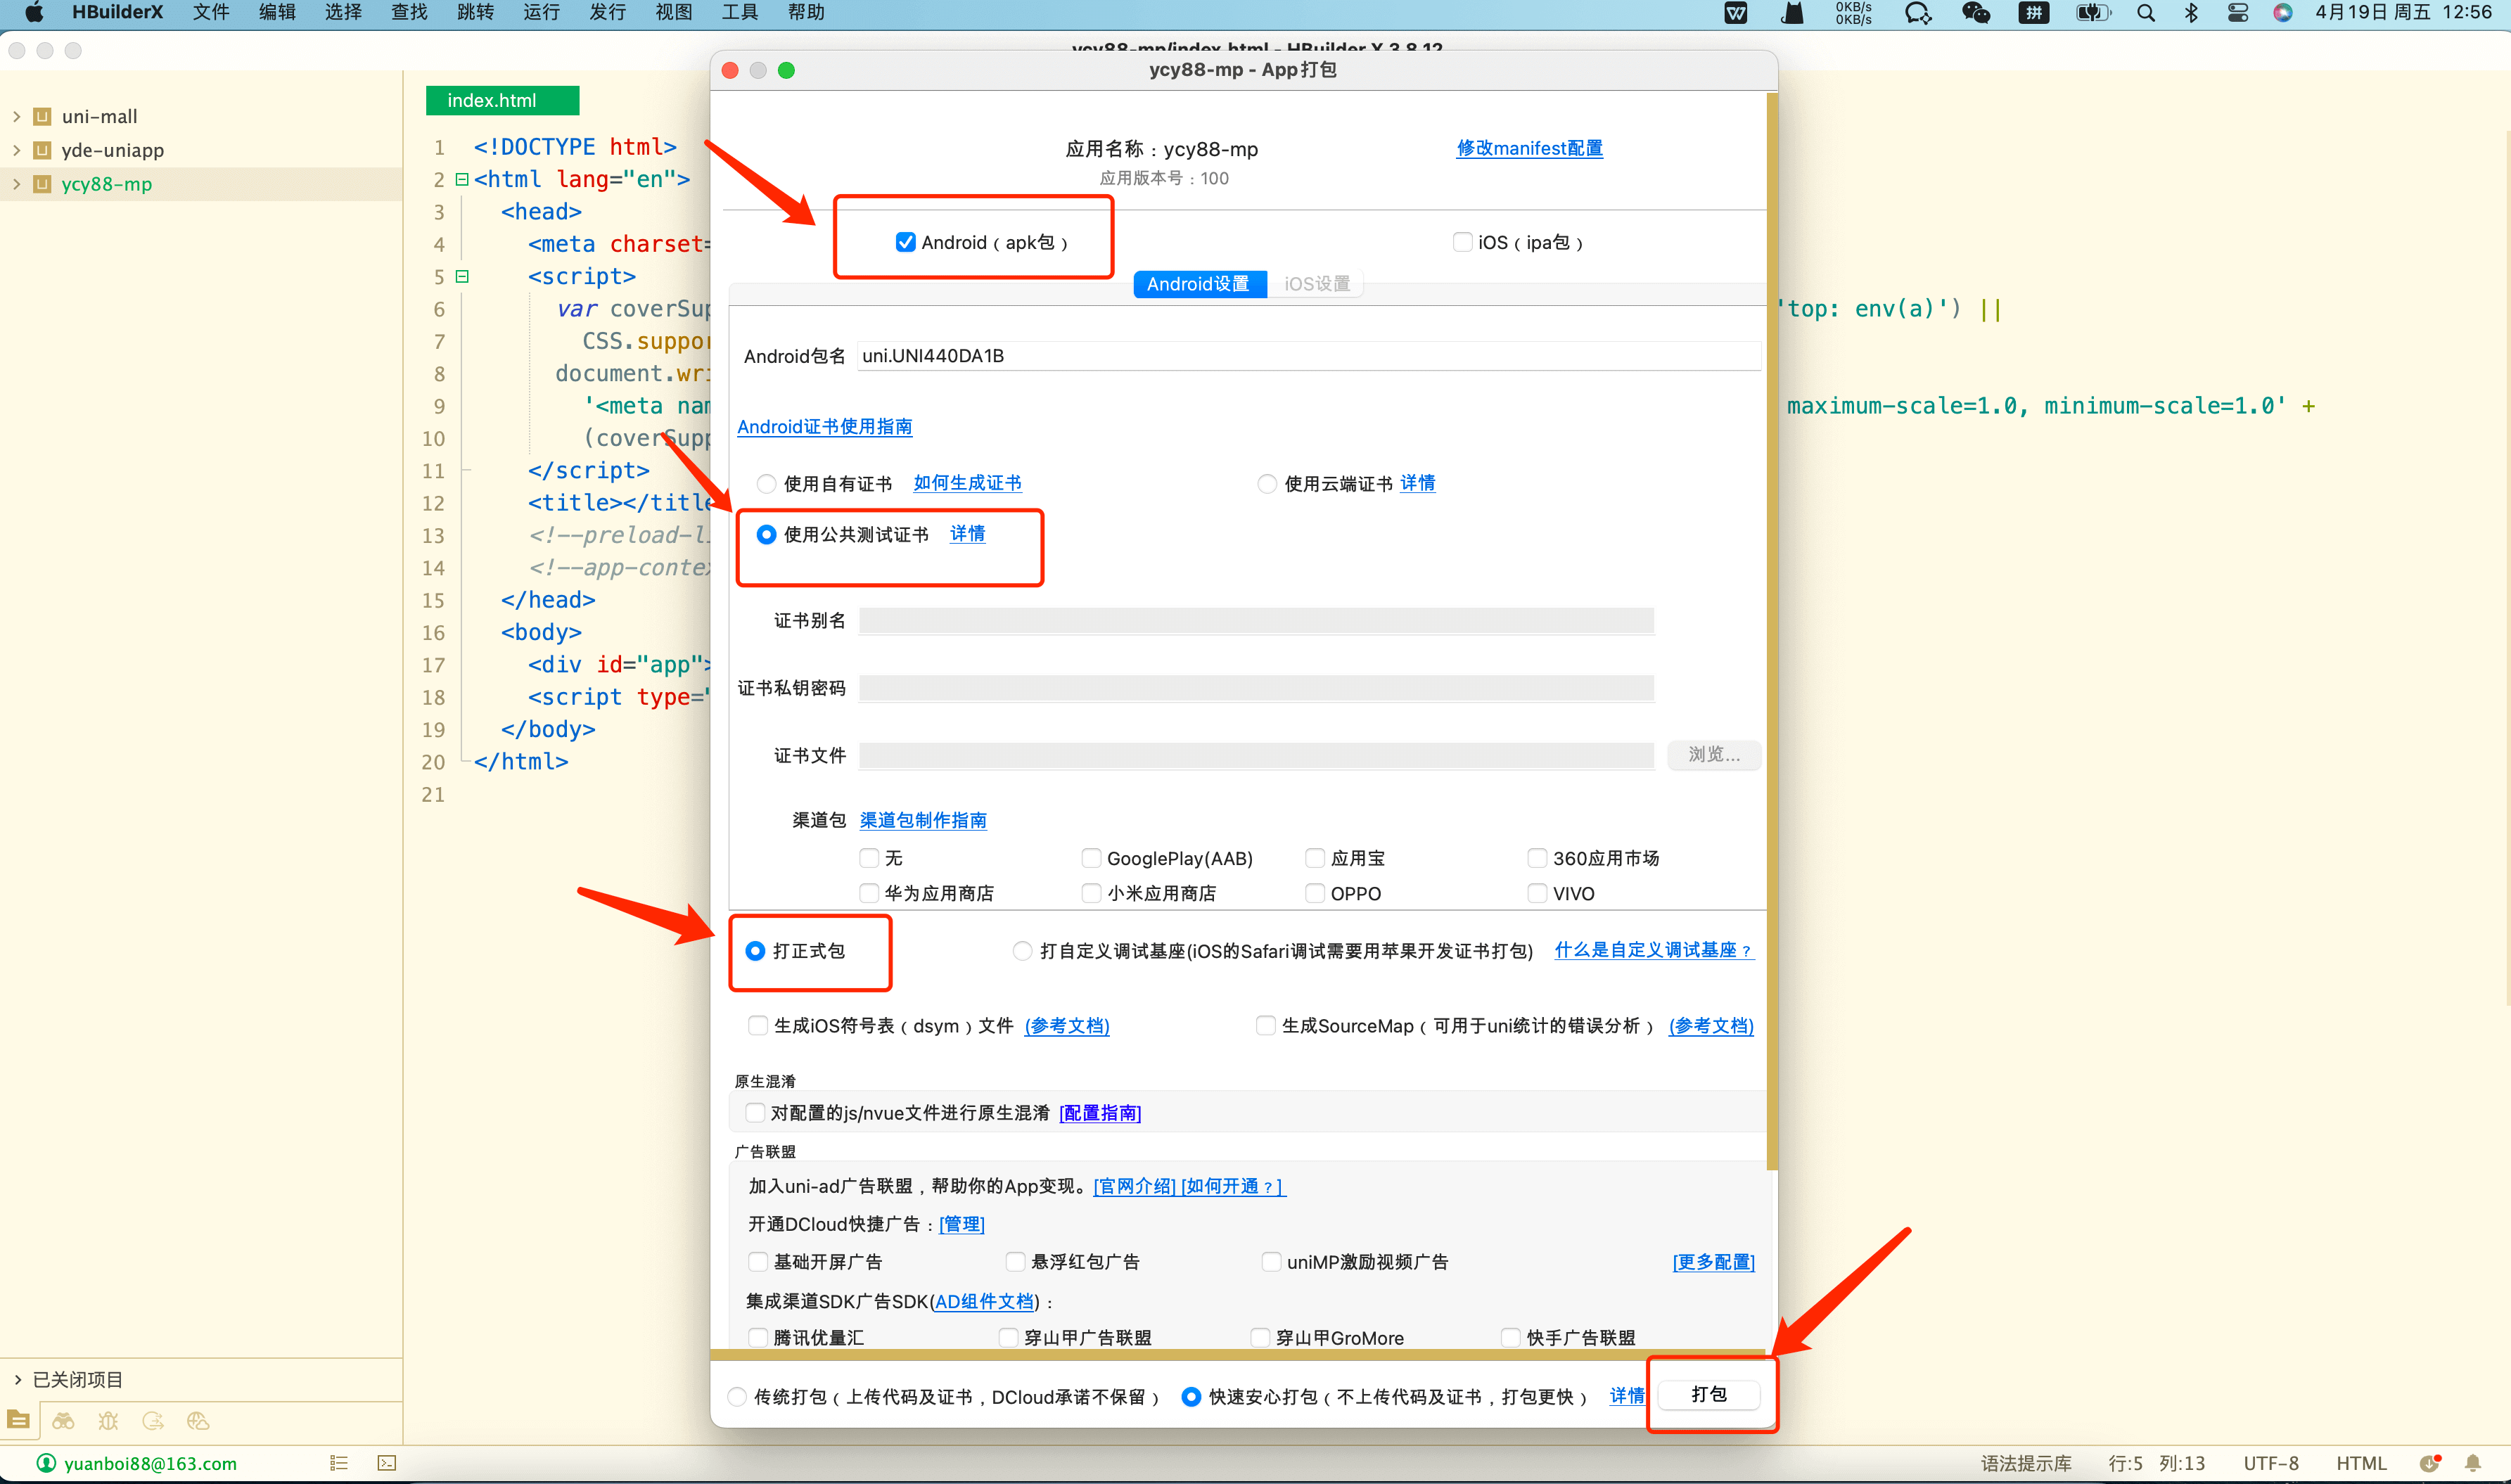Click the dialog's vertical scrollbar
This screenshot has height=1484, width=2511.
[1772, 630]
